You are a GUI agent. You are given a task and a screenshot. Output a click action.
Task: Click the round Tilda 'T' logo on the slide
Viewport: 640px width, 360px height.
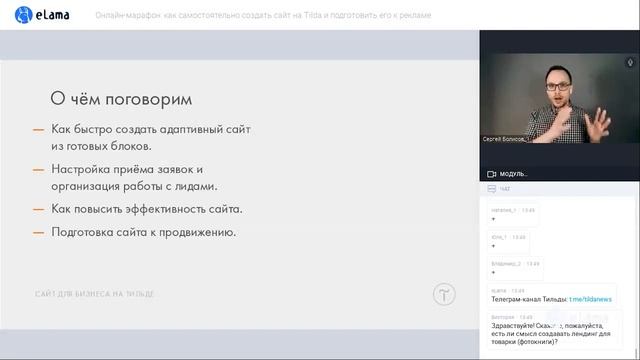[x=444, y=294]
